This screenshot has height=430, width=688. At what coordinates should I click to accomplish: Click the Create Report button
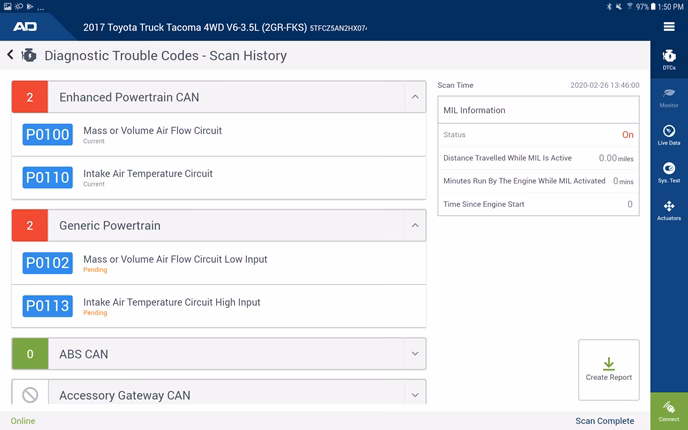click(x=609, y=370)
